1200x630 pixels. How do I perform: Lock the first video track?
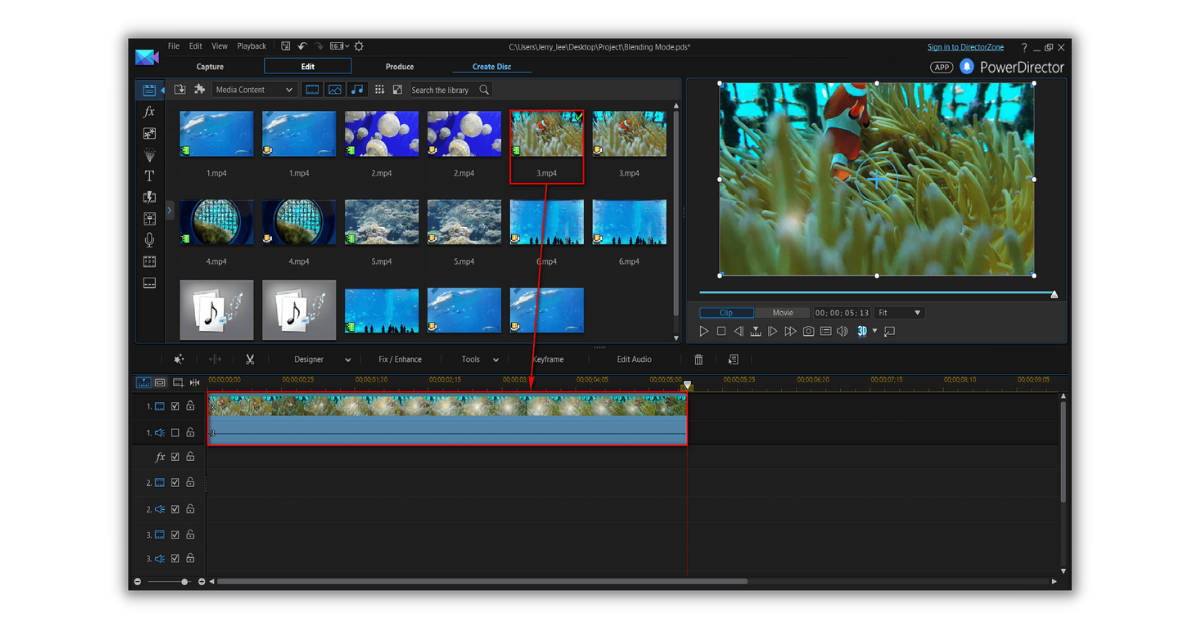(190, 405)
